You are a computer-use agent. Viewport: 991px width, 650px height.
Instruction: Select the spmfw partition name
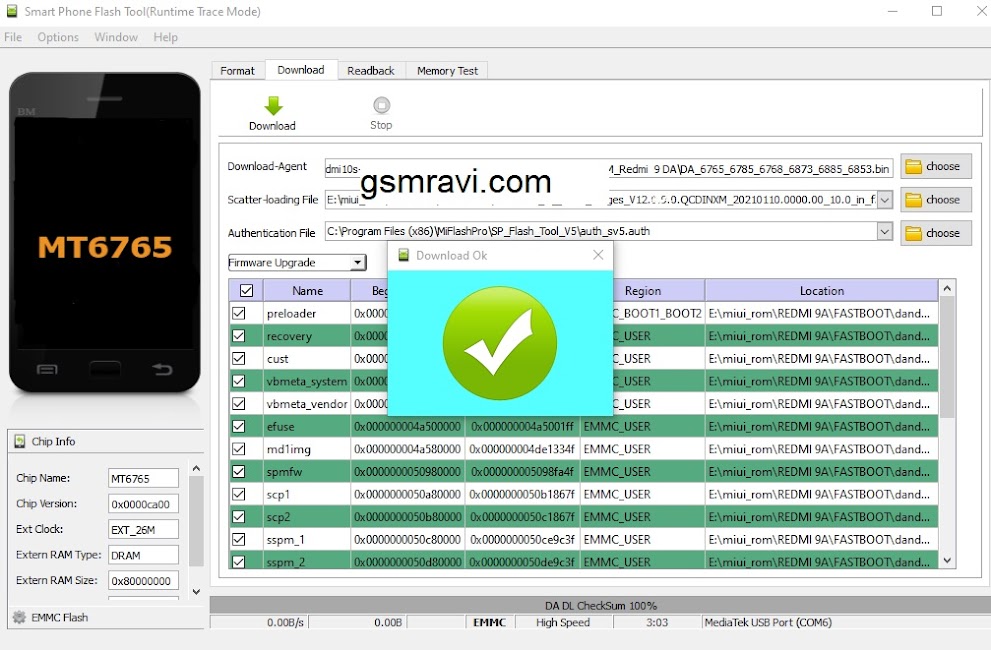coord(284,472)
